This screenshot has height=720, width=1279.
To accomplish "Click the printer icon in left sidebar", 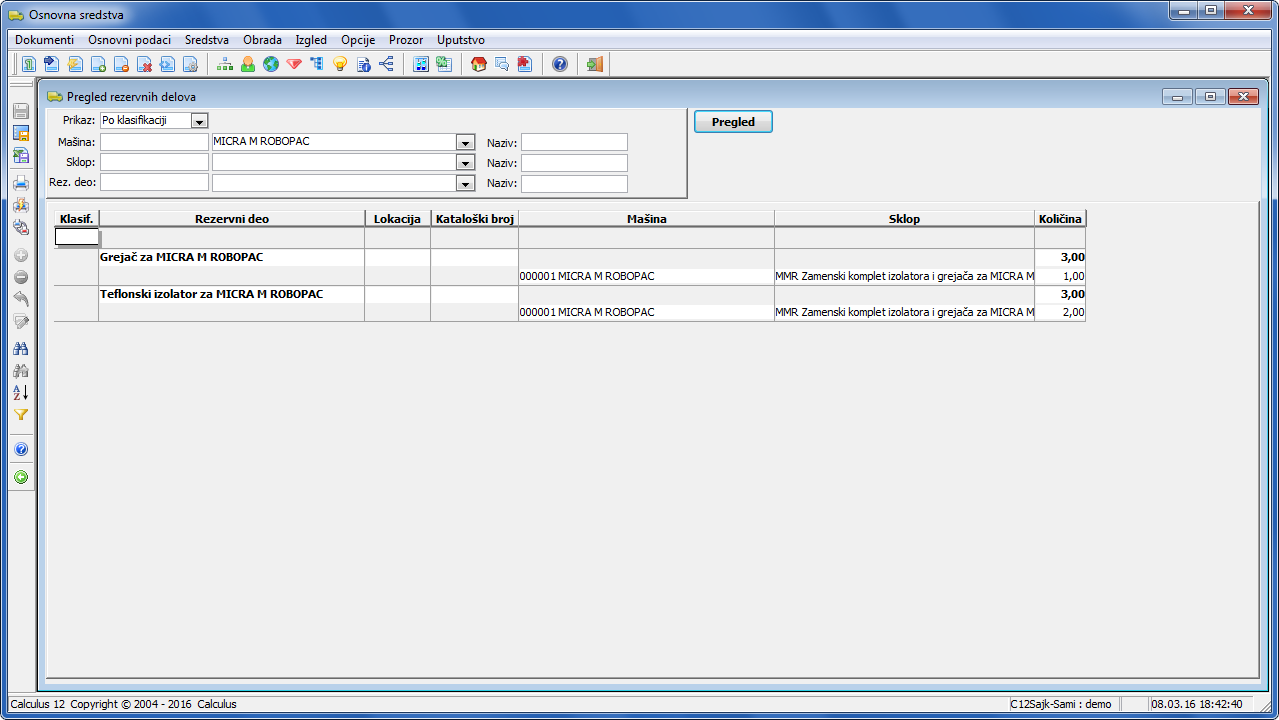I will (x=20, y=183).
